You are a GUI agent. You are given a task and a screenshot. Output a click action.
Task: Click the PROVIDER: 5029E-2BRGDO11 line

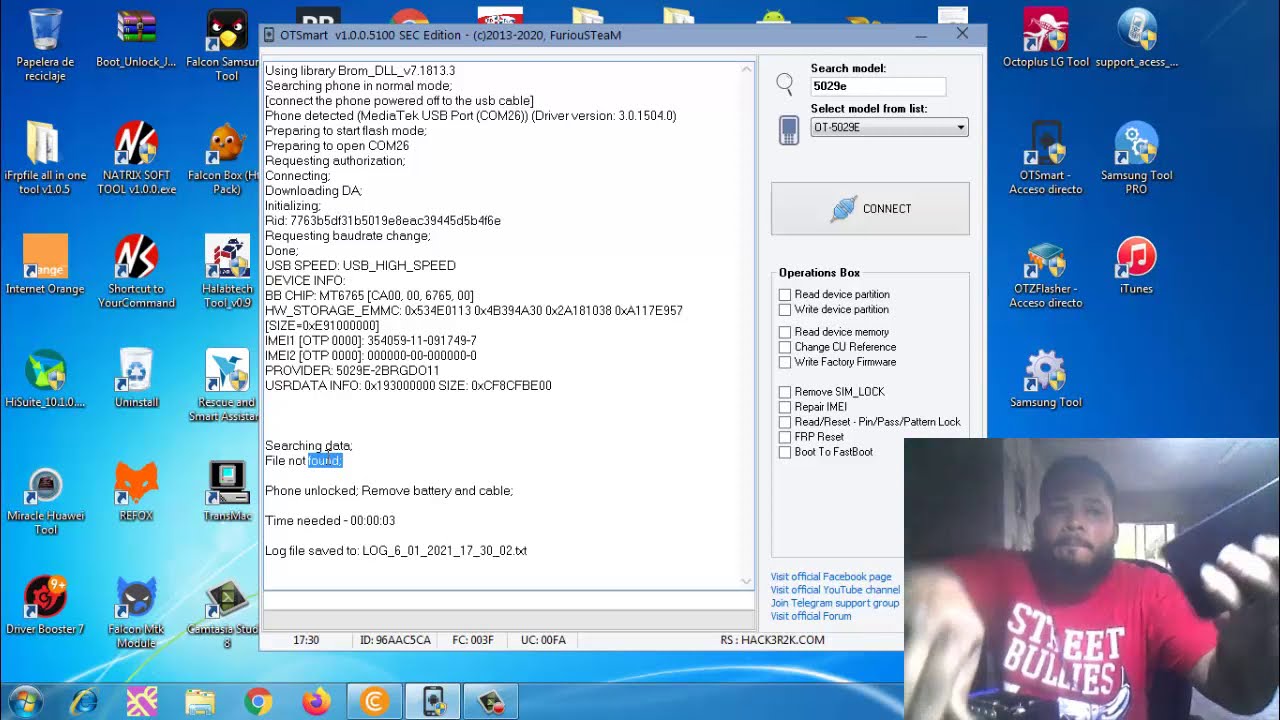point(352,371)
